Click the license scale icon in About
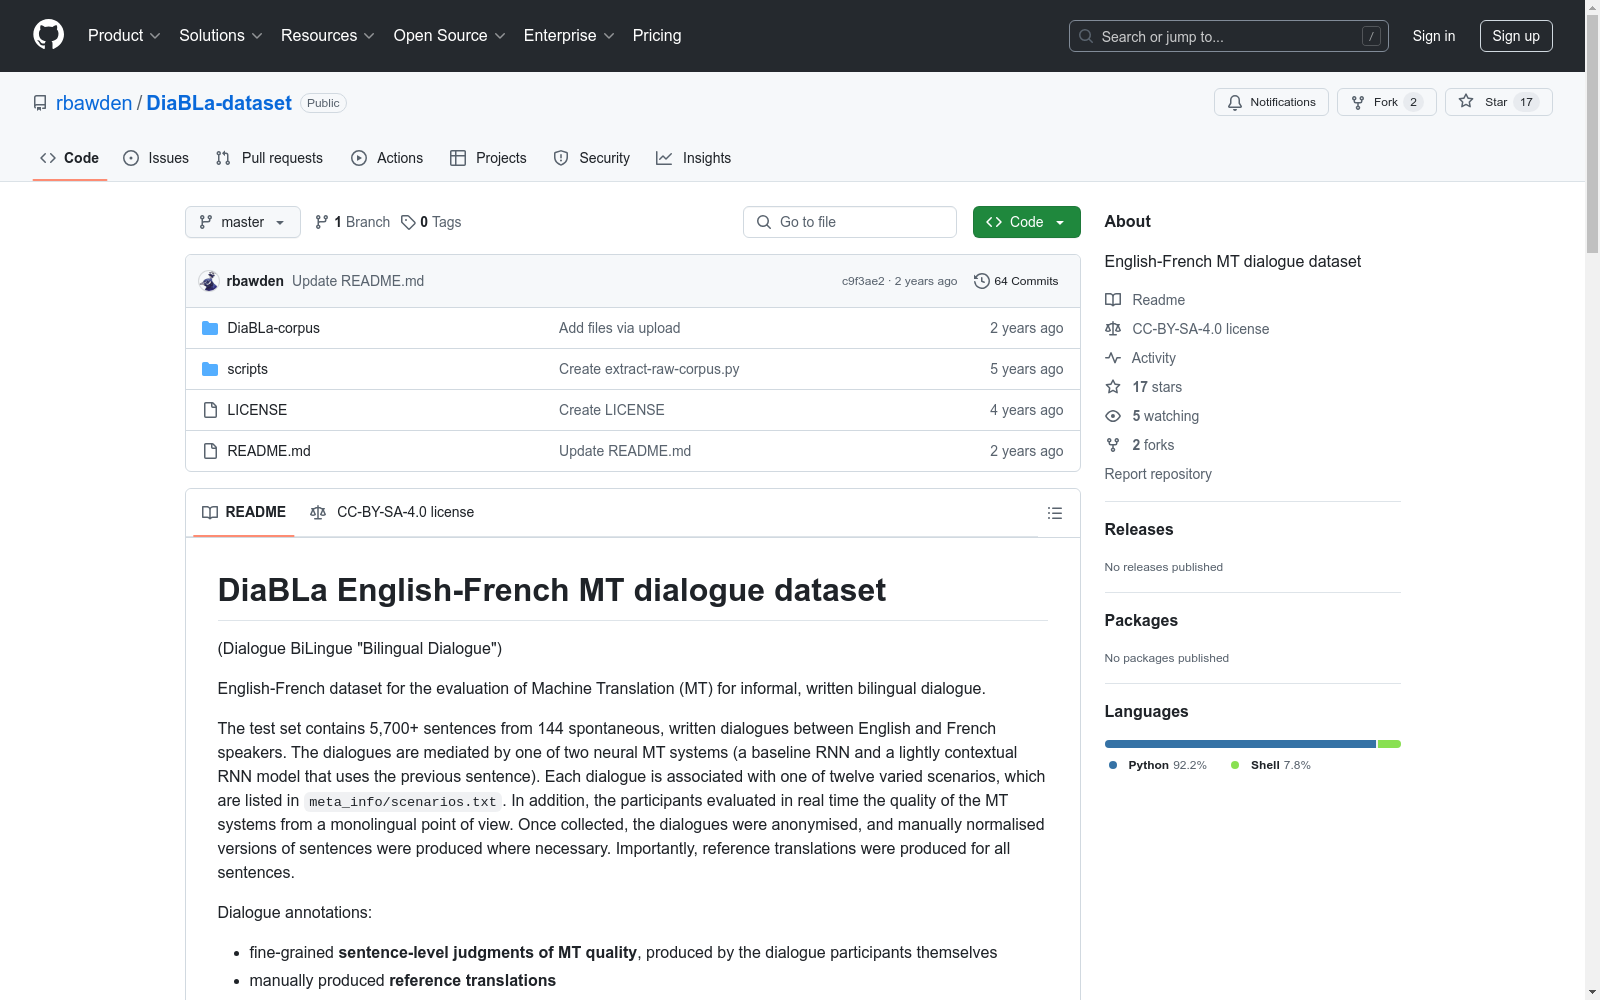 pyautogui.click(x=1113, y=329)
